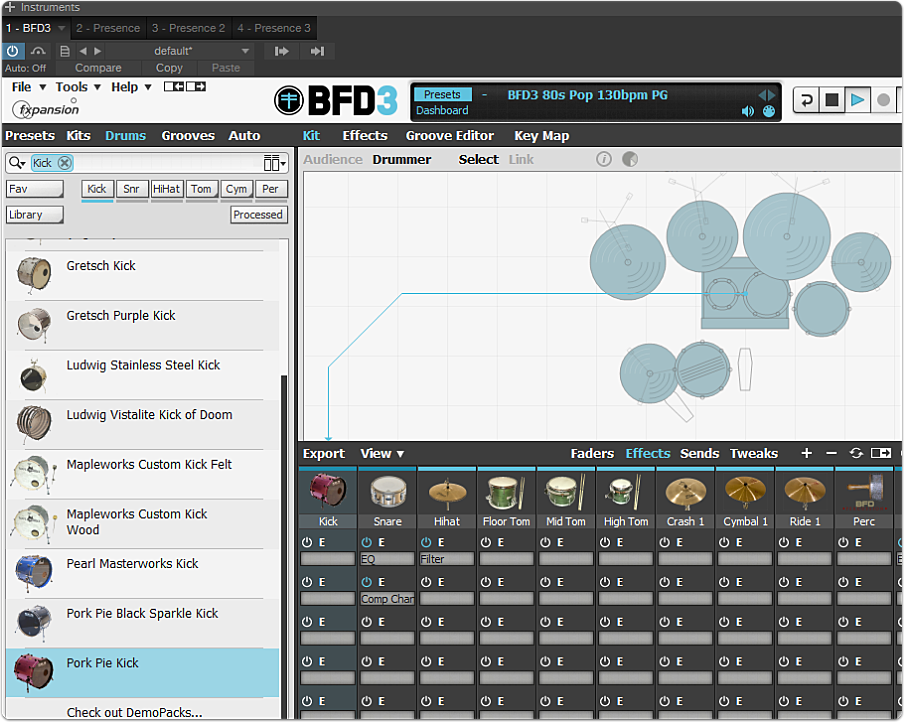Click the plugin power bypass icon
Viewport: 904px width, 722px height.
point(12,51)
